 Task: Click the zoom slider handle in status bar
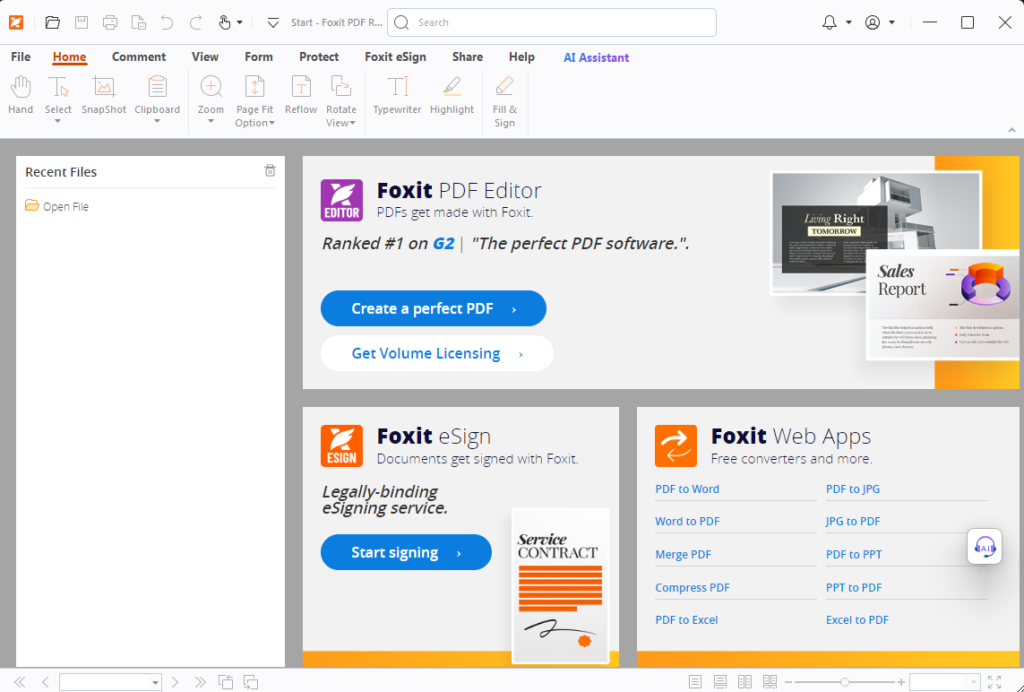(844, 682)
